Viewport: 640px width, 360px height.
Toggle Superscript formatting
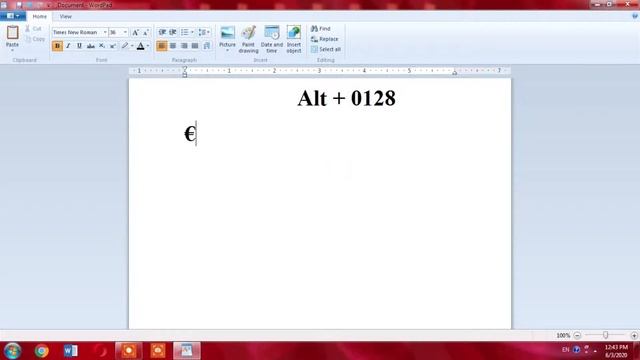pyautogui.click(x=113, y=46)
